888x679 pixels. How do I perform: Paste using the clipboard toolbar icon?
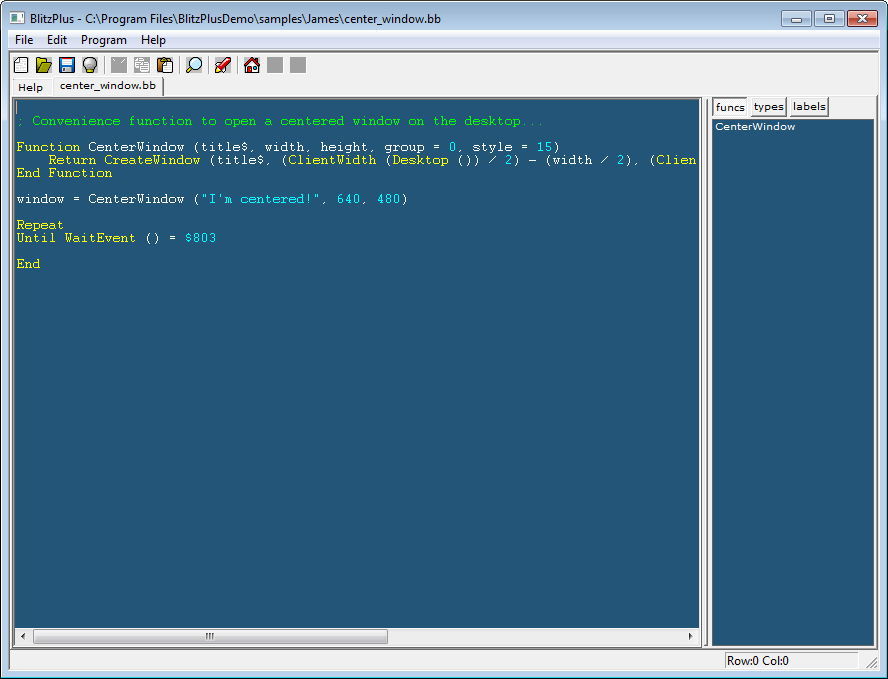(x=165, y=65)
